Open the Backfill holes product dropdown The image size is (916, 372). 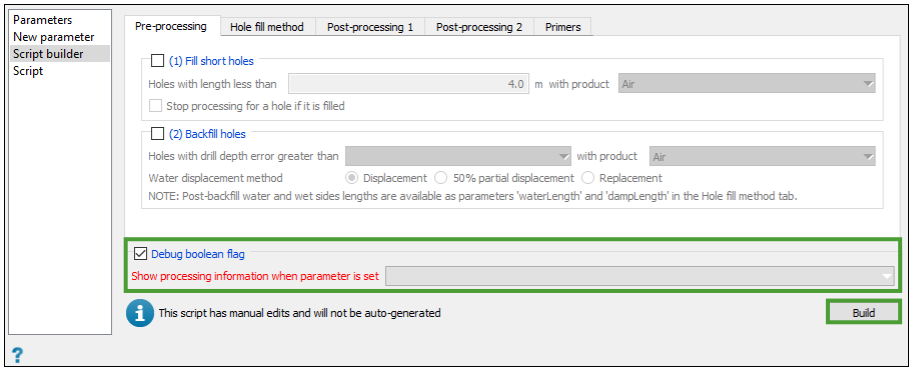762,157
